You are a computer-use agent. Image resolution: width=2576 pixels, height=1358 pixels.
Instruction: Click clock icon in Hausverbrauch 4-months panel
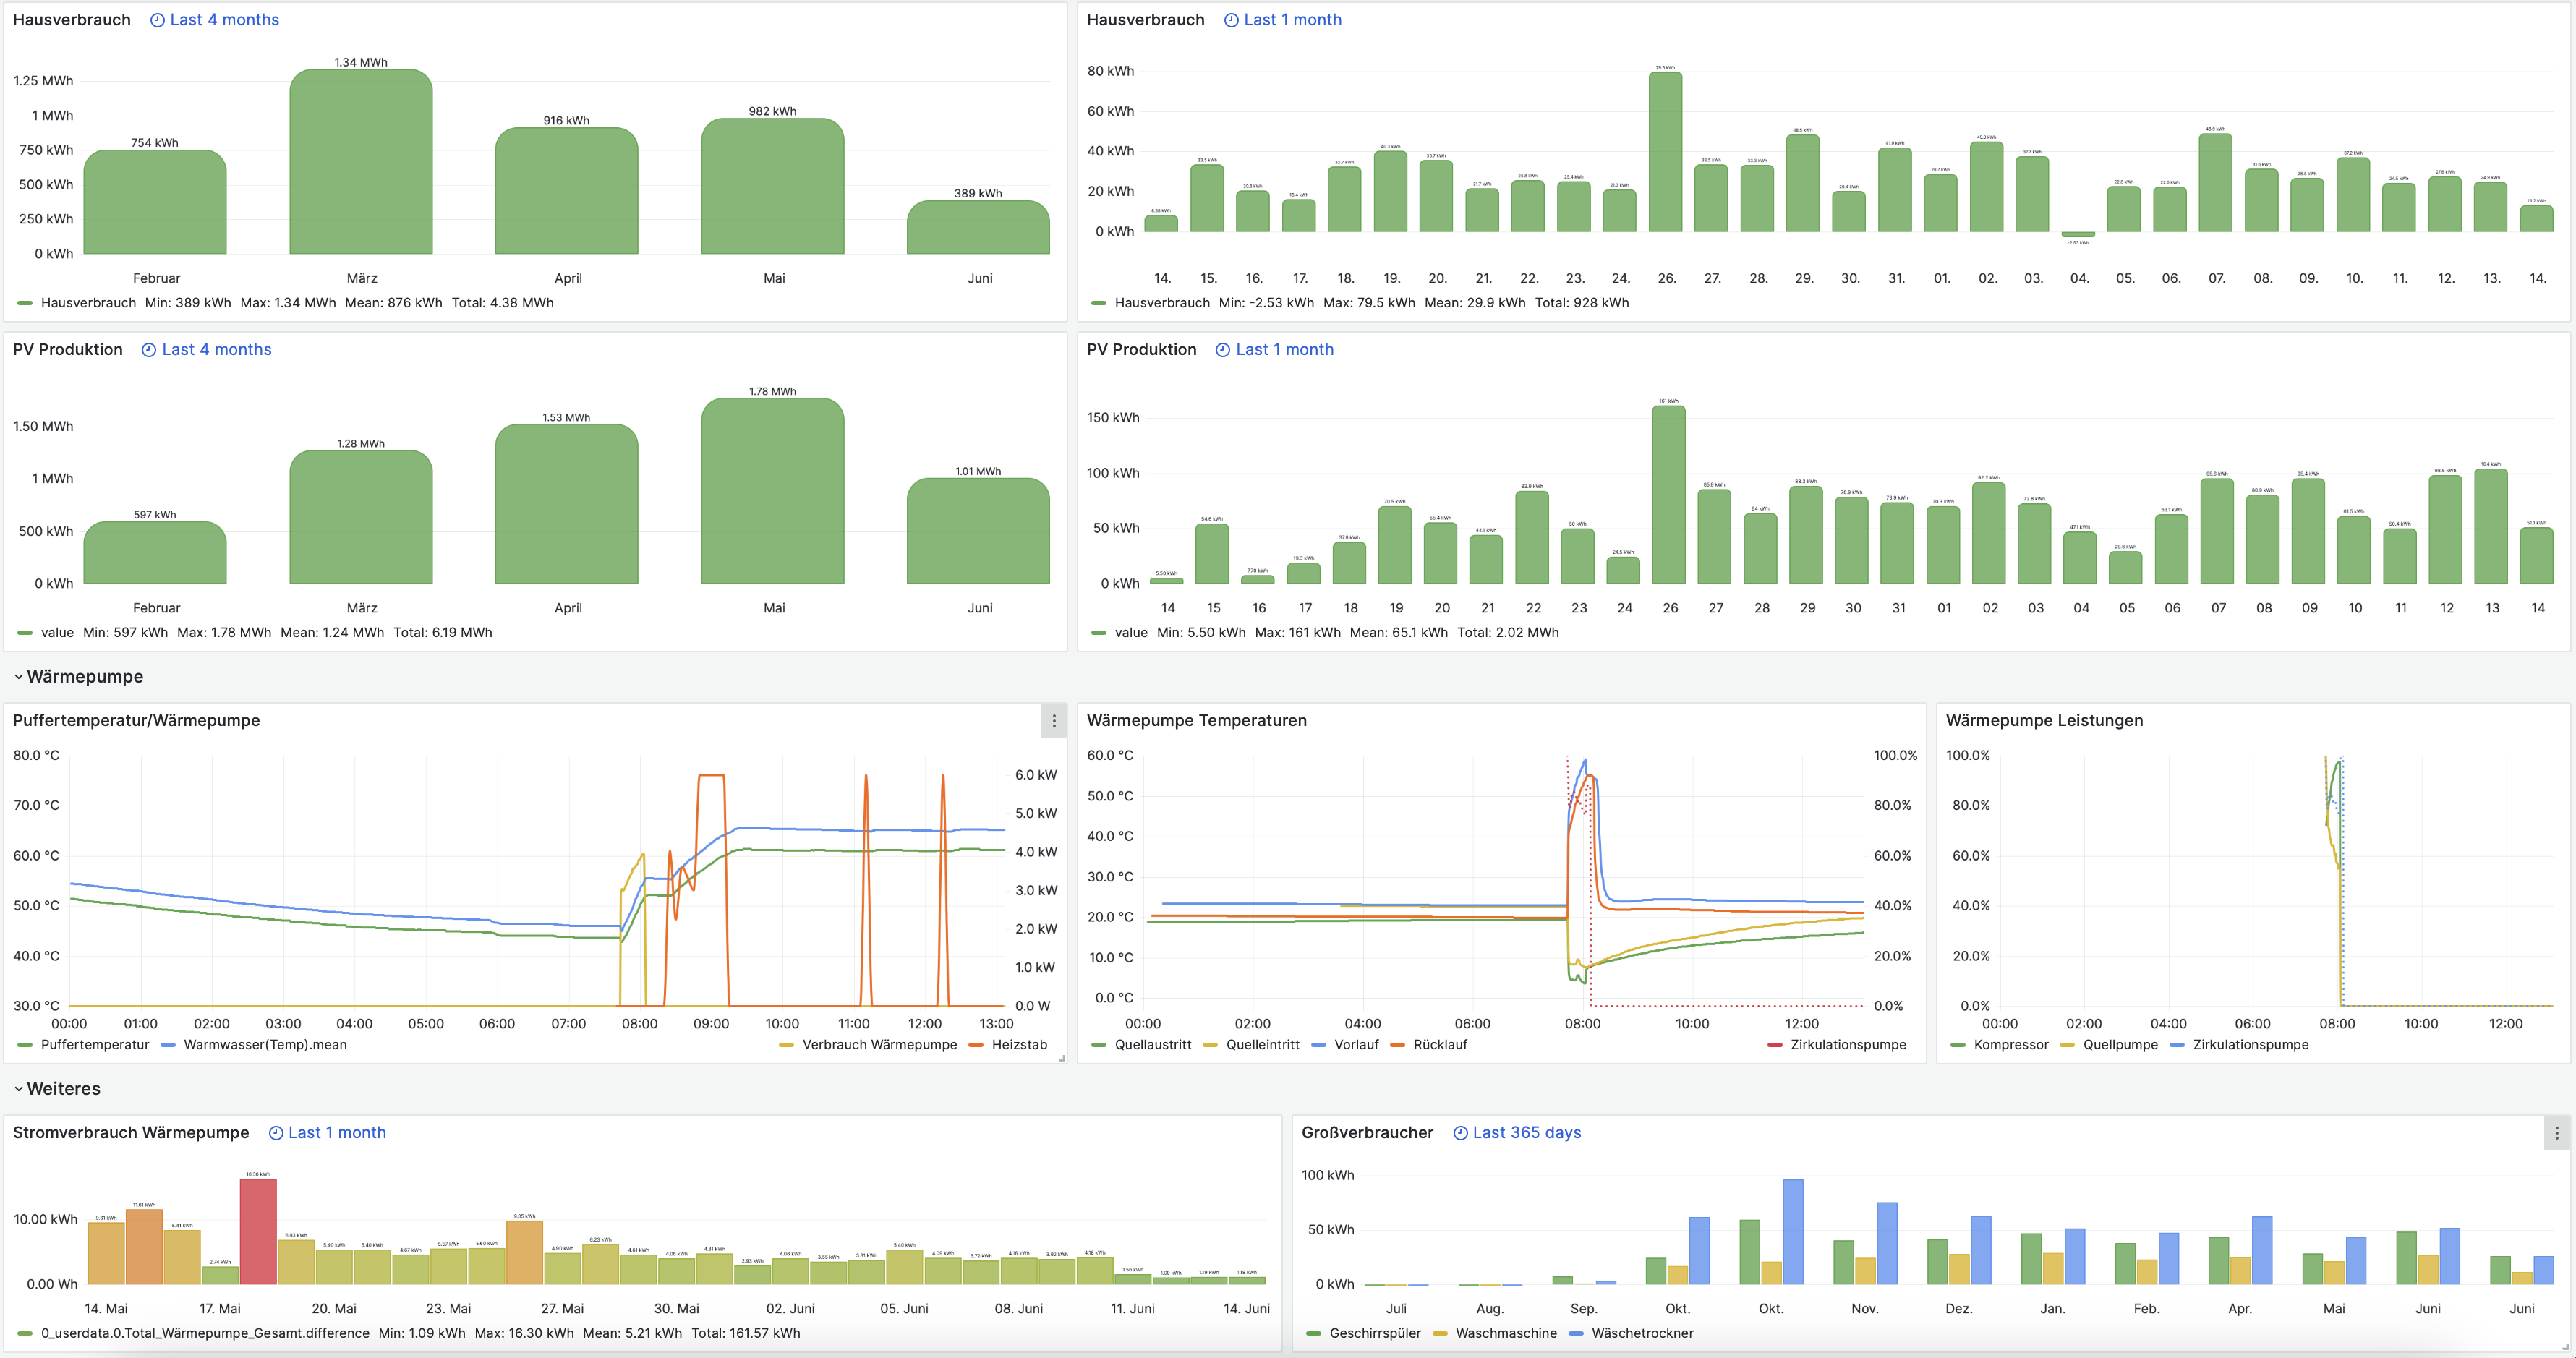coord(157,20)
